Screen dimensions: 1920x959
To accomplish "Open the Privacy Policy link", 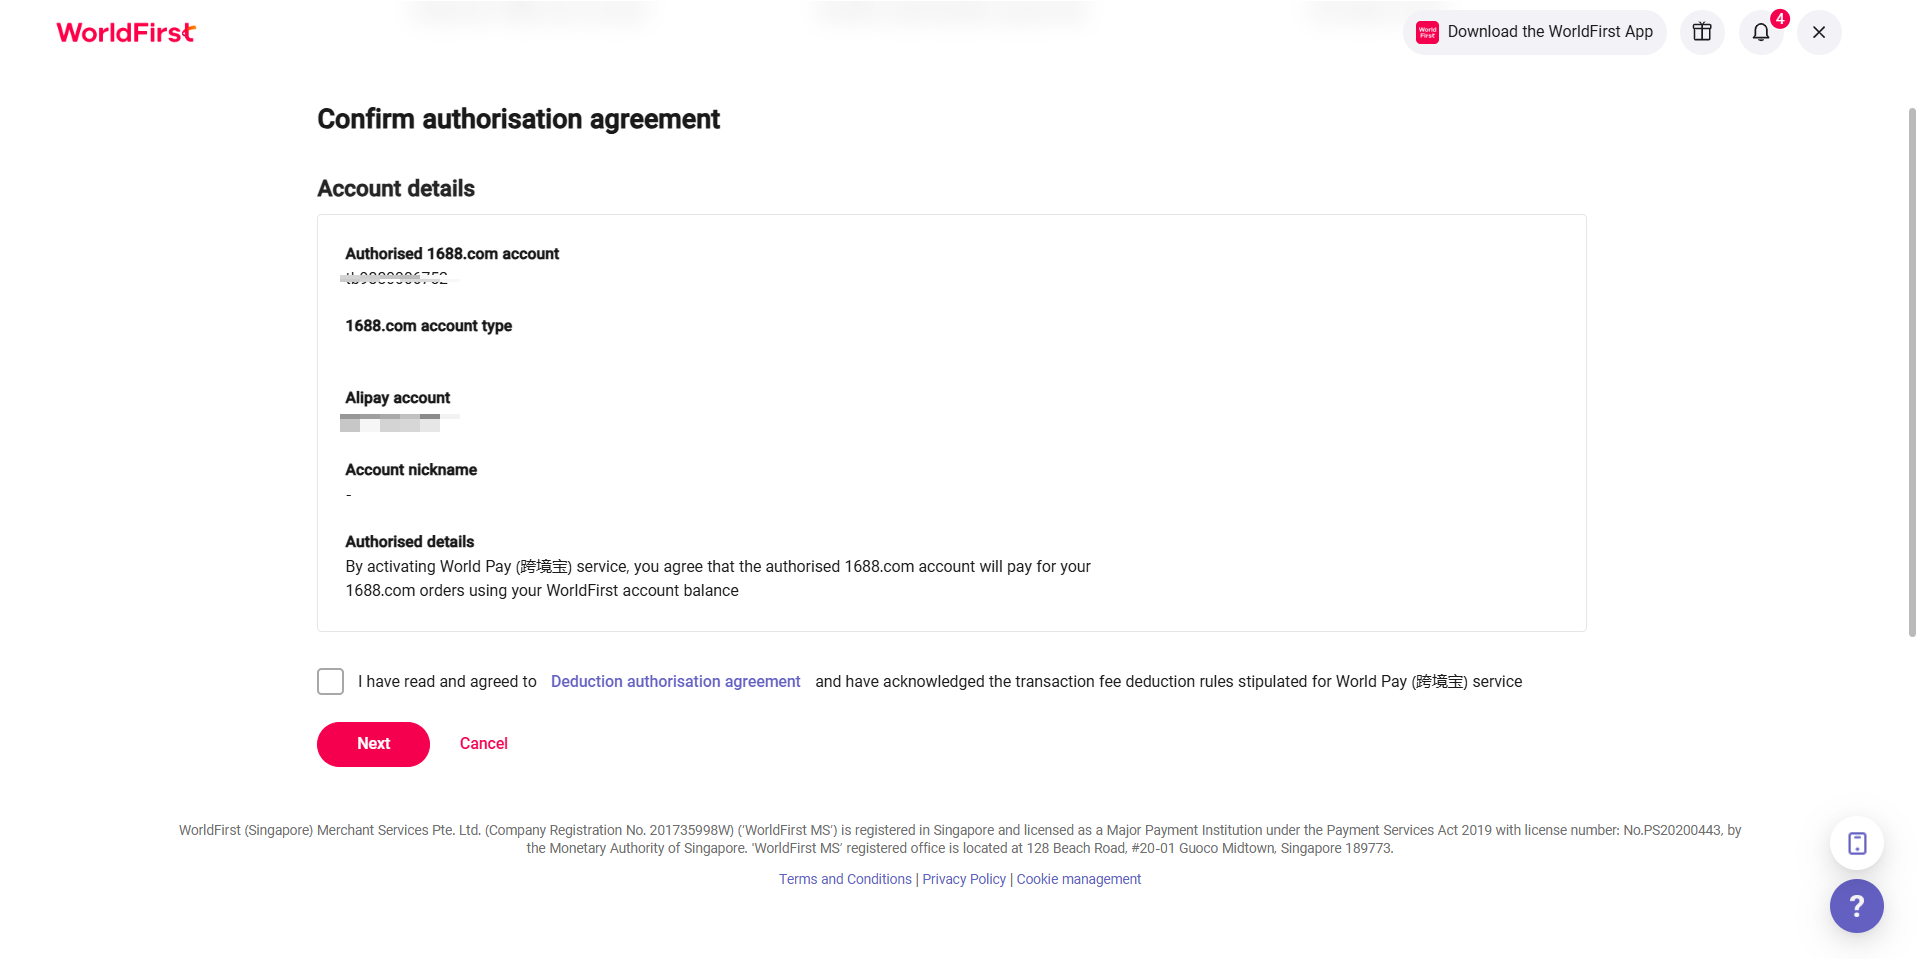I will point(964,879).
